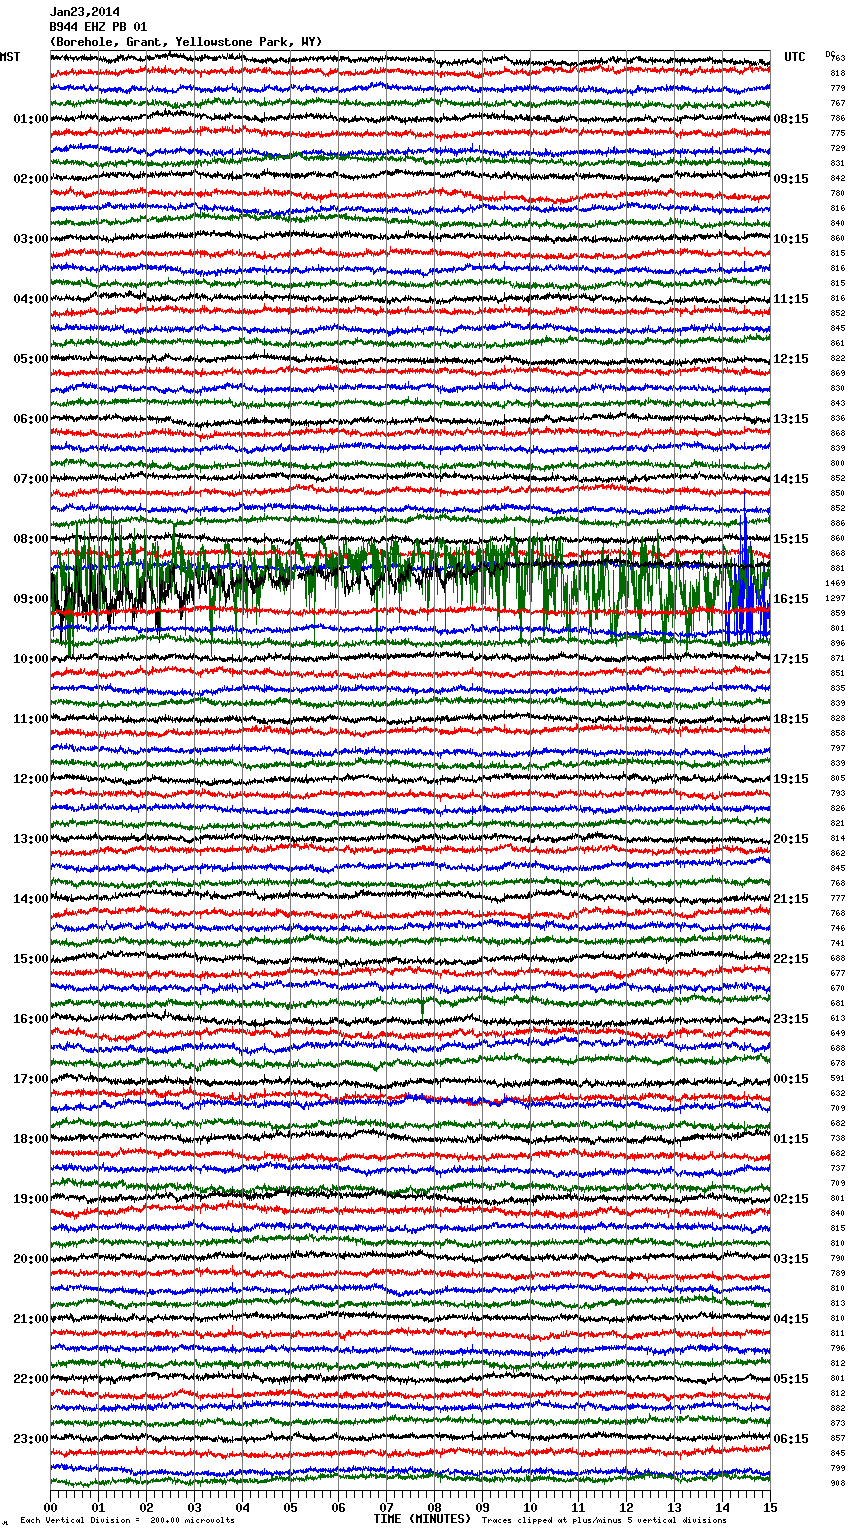Click the Each Vertical Division 200.00 microvolts note
Viewport: 850px width, 1534px height.
coord(127,1520)
